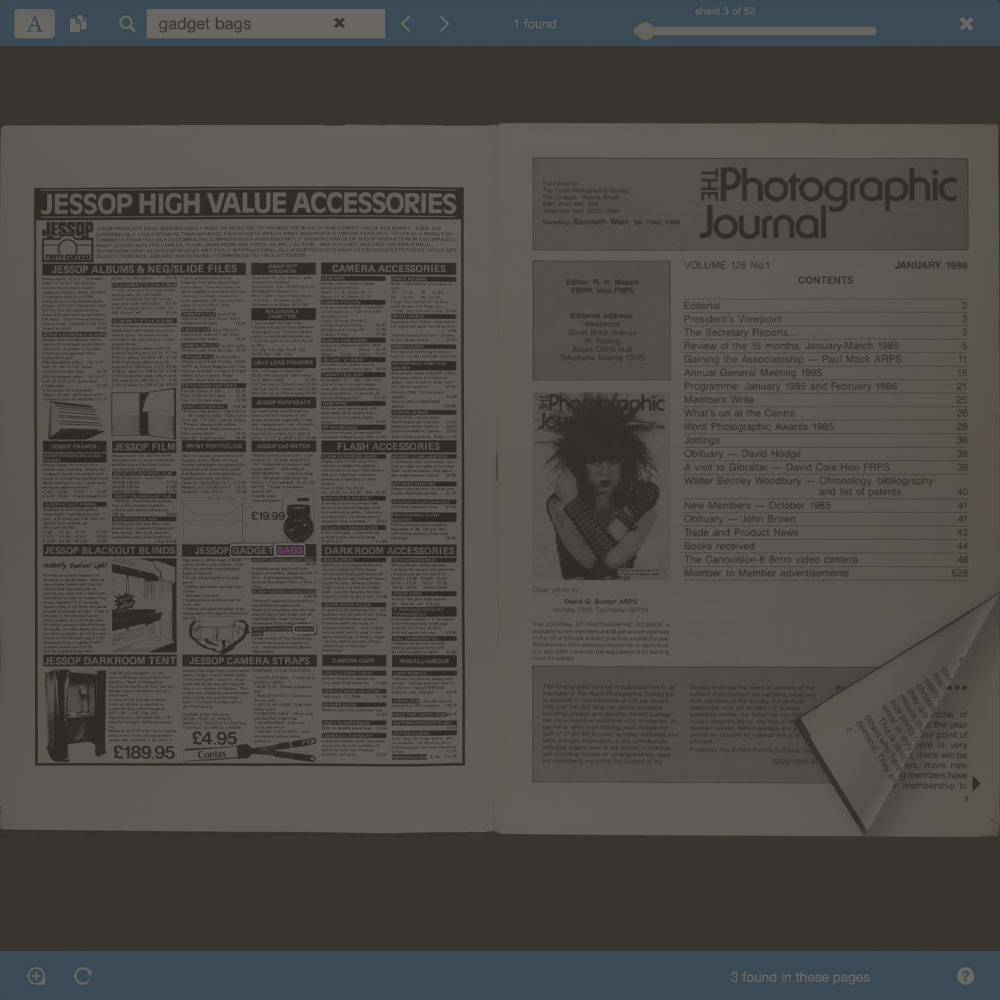
Task: Click the copy pages icon
Action: tap(78, 24)
